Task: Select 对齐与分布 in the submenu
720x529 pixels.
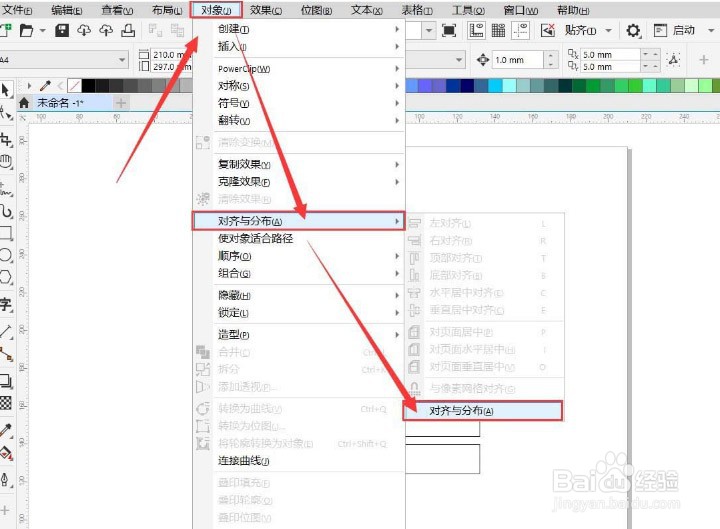Action: pos(483,411)
